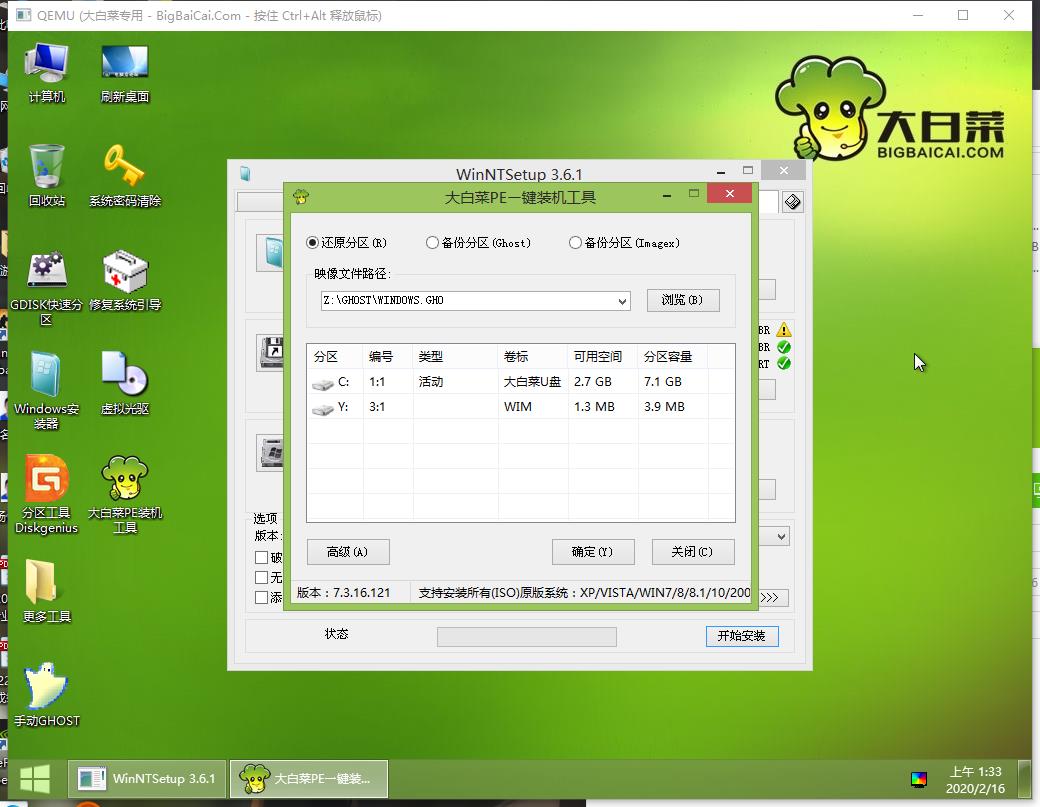1040x807 pixels.
Task: Sort by 编号 column header
Action: [388, 357]
